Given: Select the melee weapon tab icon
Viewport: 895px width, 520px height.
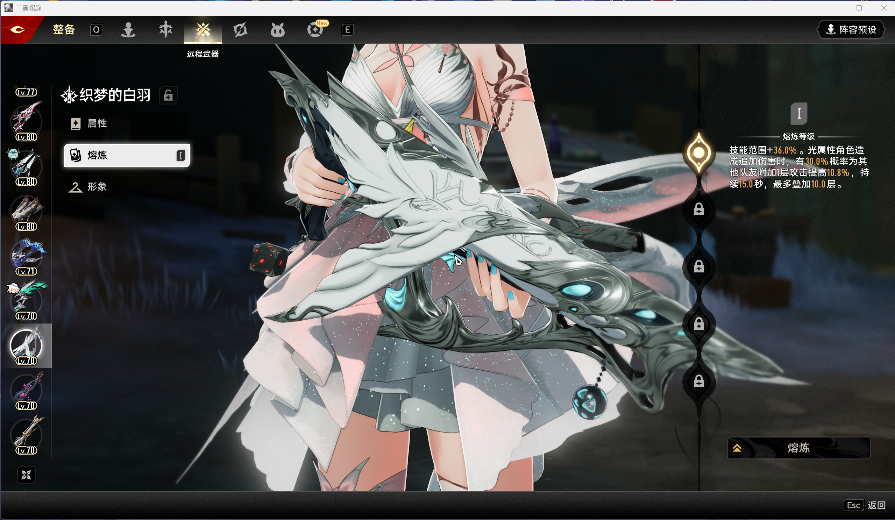Looking at the screenshot, I should pos(166,29).
